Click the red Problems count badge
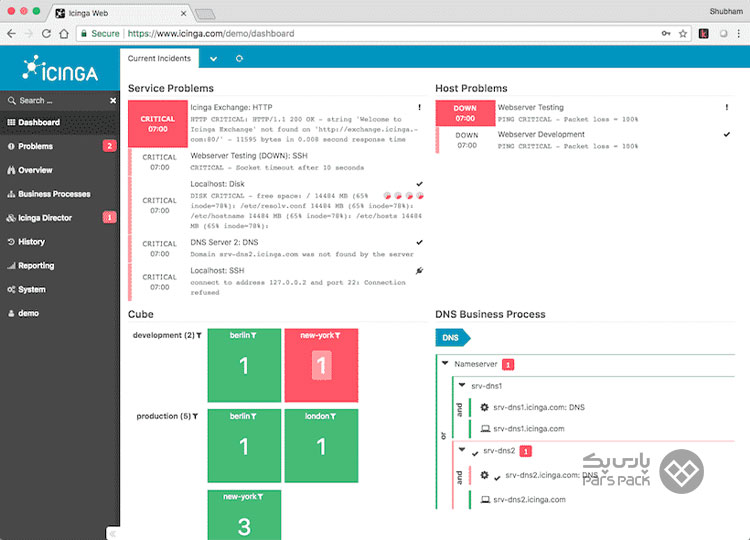 pyautogui.click(x=110, y=146)
